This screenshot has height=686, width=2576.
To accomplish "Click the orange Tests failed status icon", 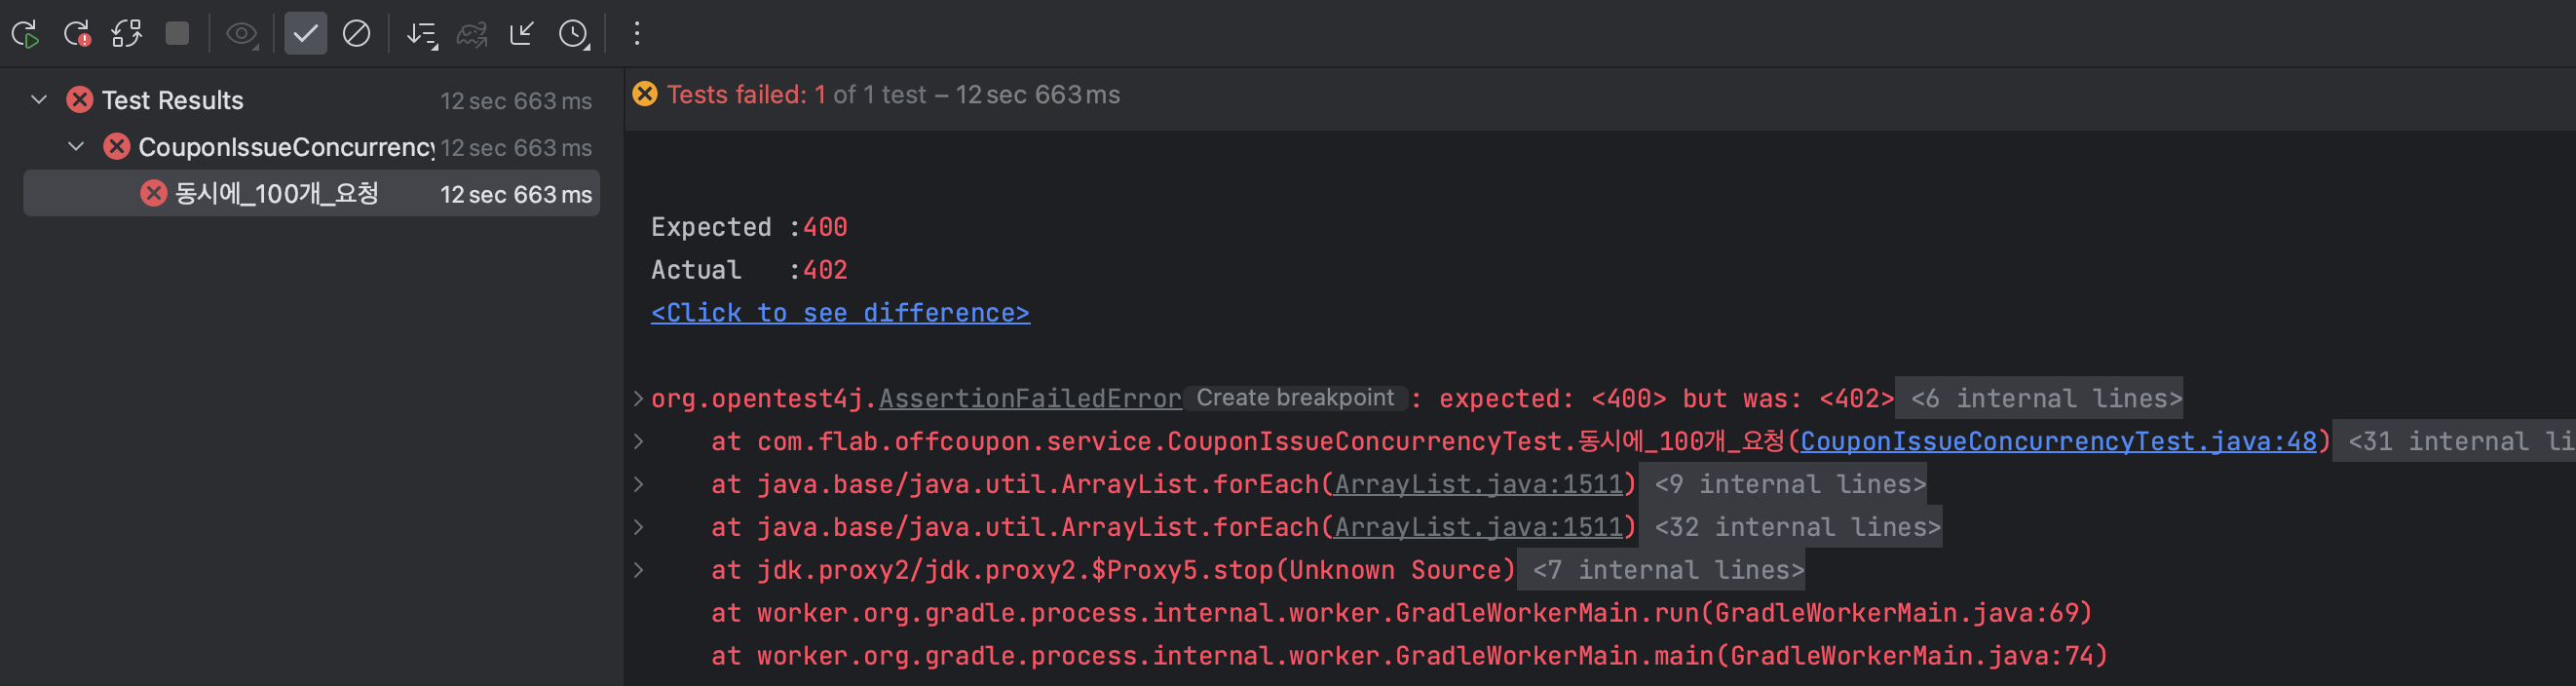I will click(x=645, y=94).
